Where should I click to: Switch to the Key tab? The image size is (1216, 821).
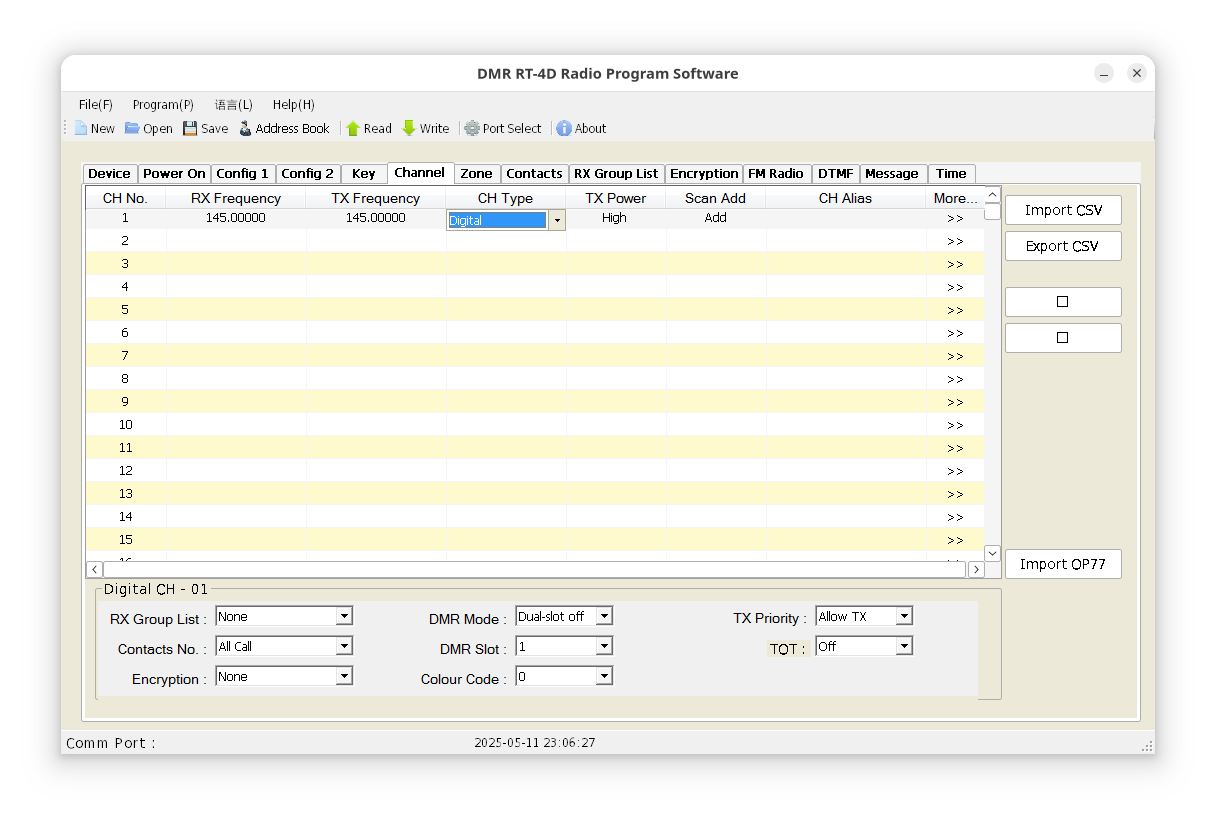(x=364, y=174)
